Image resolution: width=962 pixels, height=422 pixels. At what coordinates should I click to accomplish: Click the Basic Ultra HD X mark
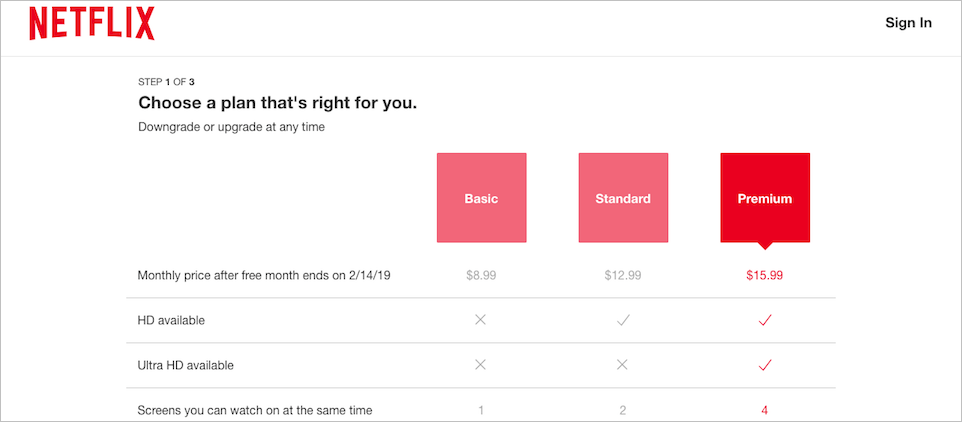pos(481,365)
